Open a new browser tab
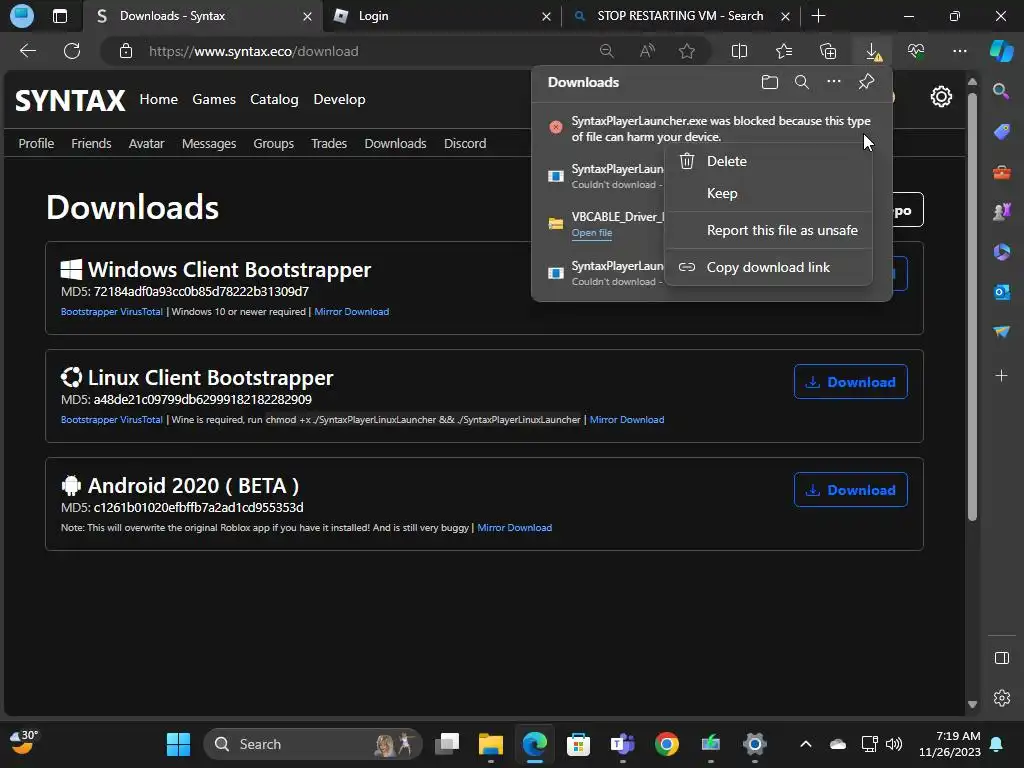The image size is (1024, 768). click(818, 16)
